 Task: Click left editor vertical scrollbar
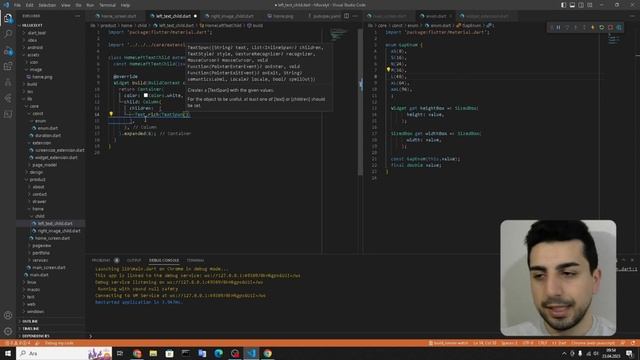coord(360,102)
